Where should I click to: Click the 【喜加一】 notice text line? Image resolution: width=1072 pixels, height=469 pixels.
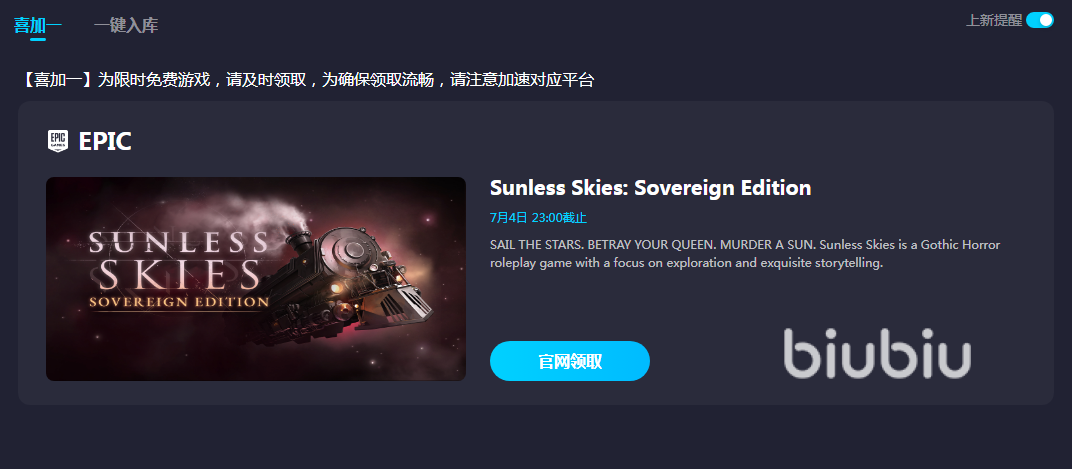click(307, 80)
